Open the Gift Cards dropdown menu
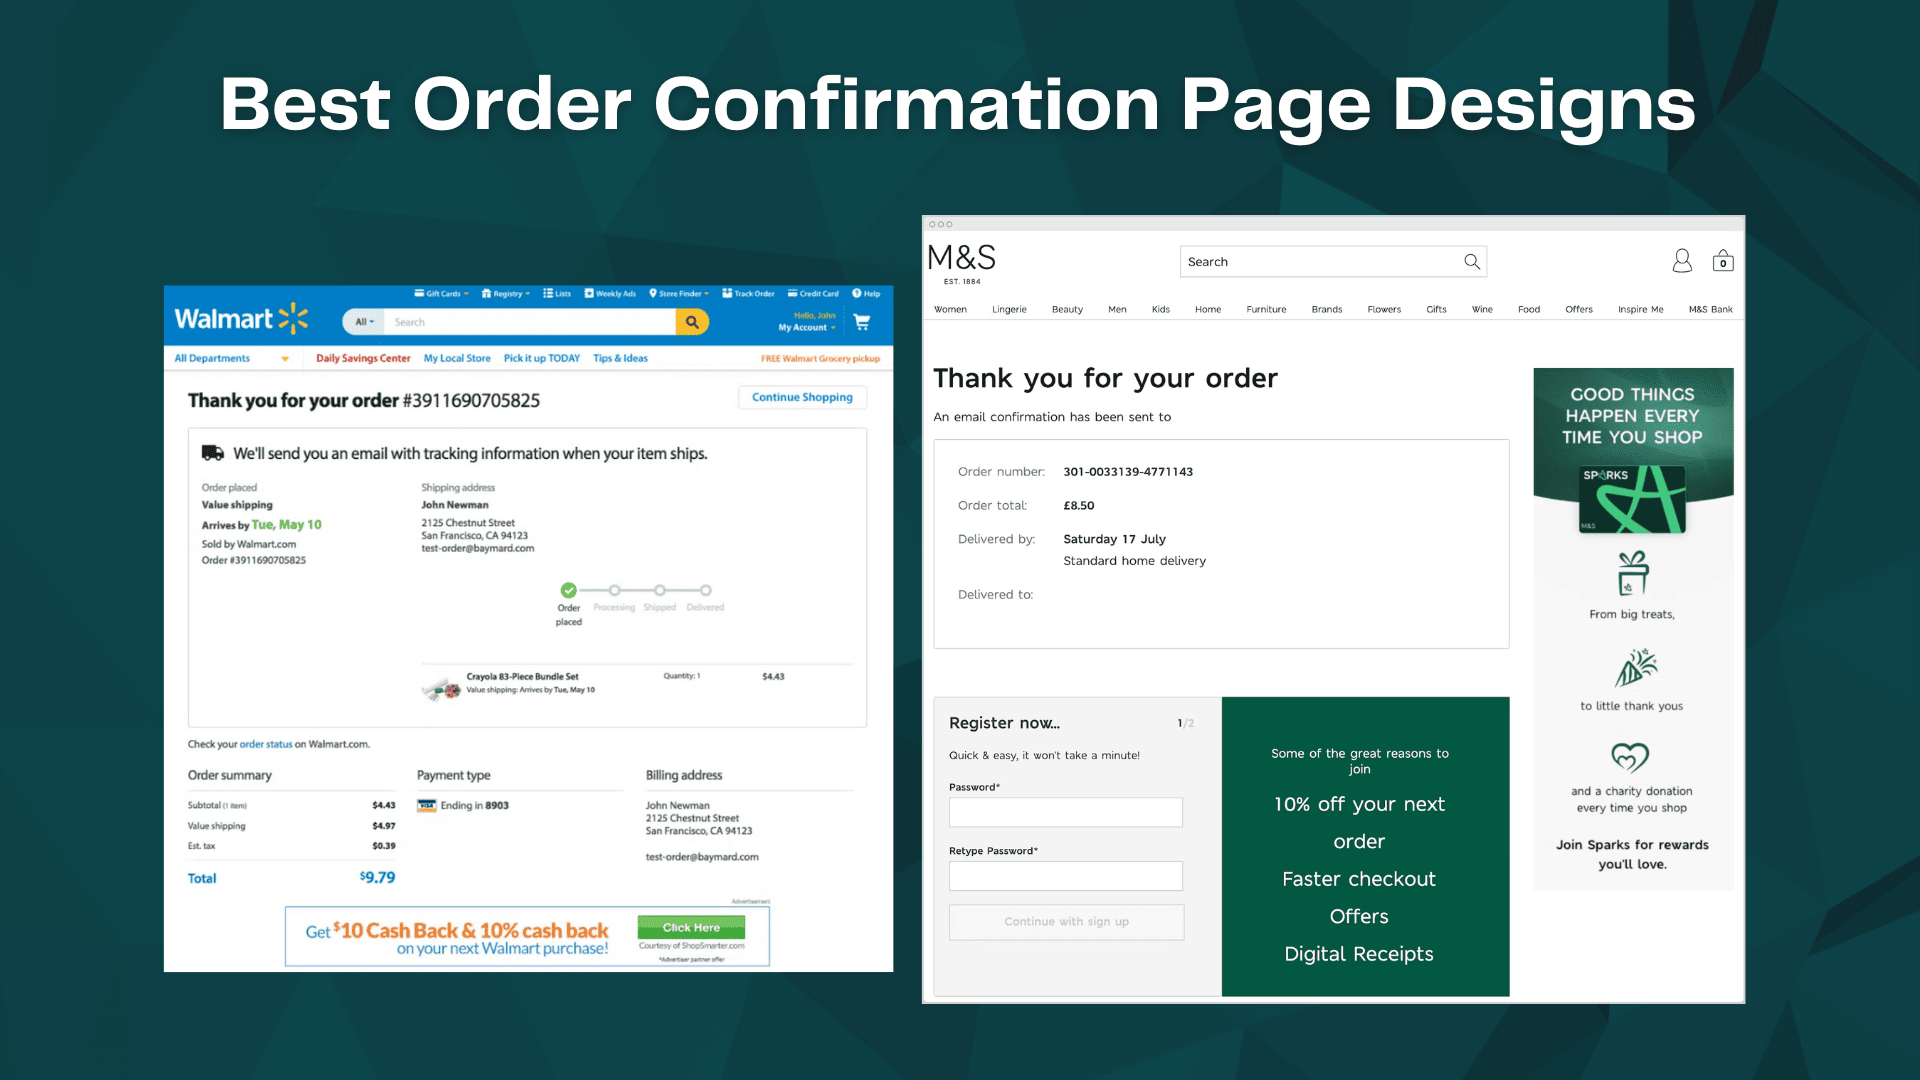Screen dimensions: 1920x1080 (441, 294)
